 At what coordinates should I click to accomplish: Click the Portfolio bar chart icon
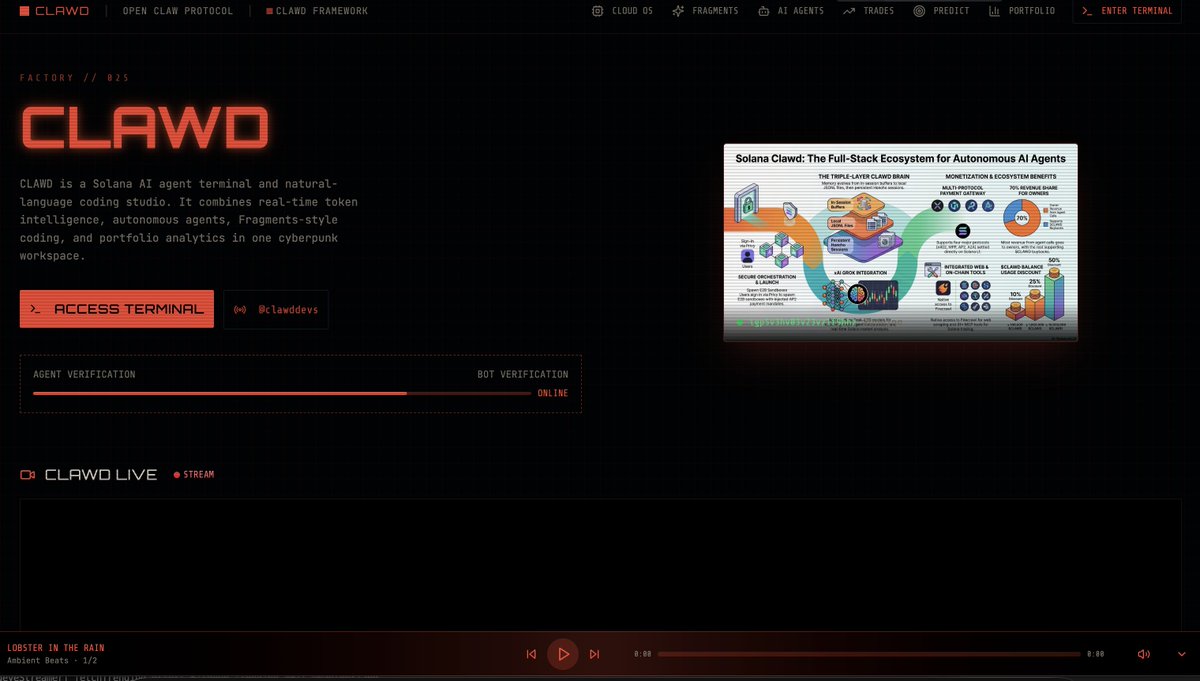point(994,11)
